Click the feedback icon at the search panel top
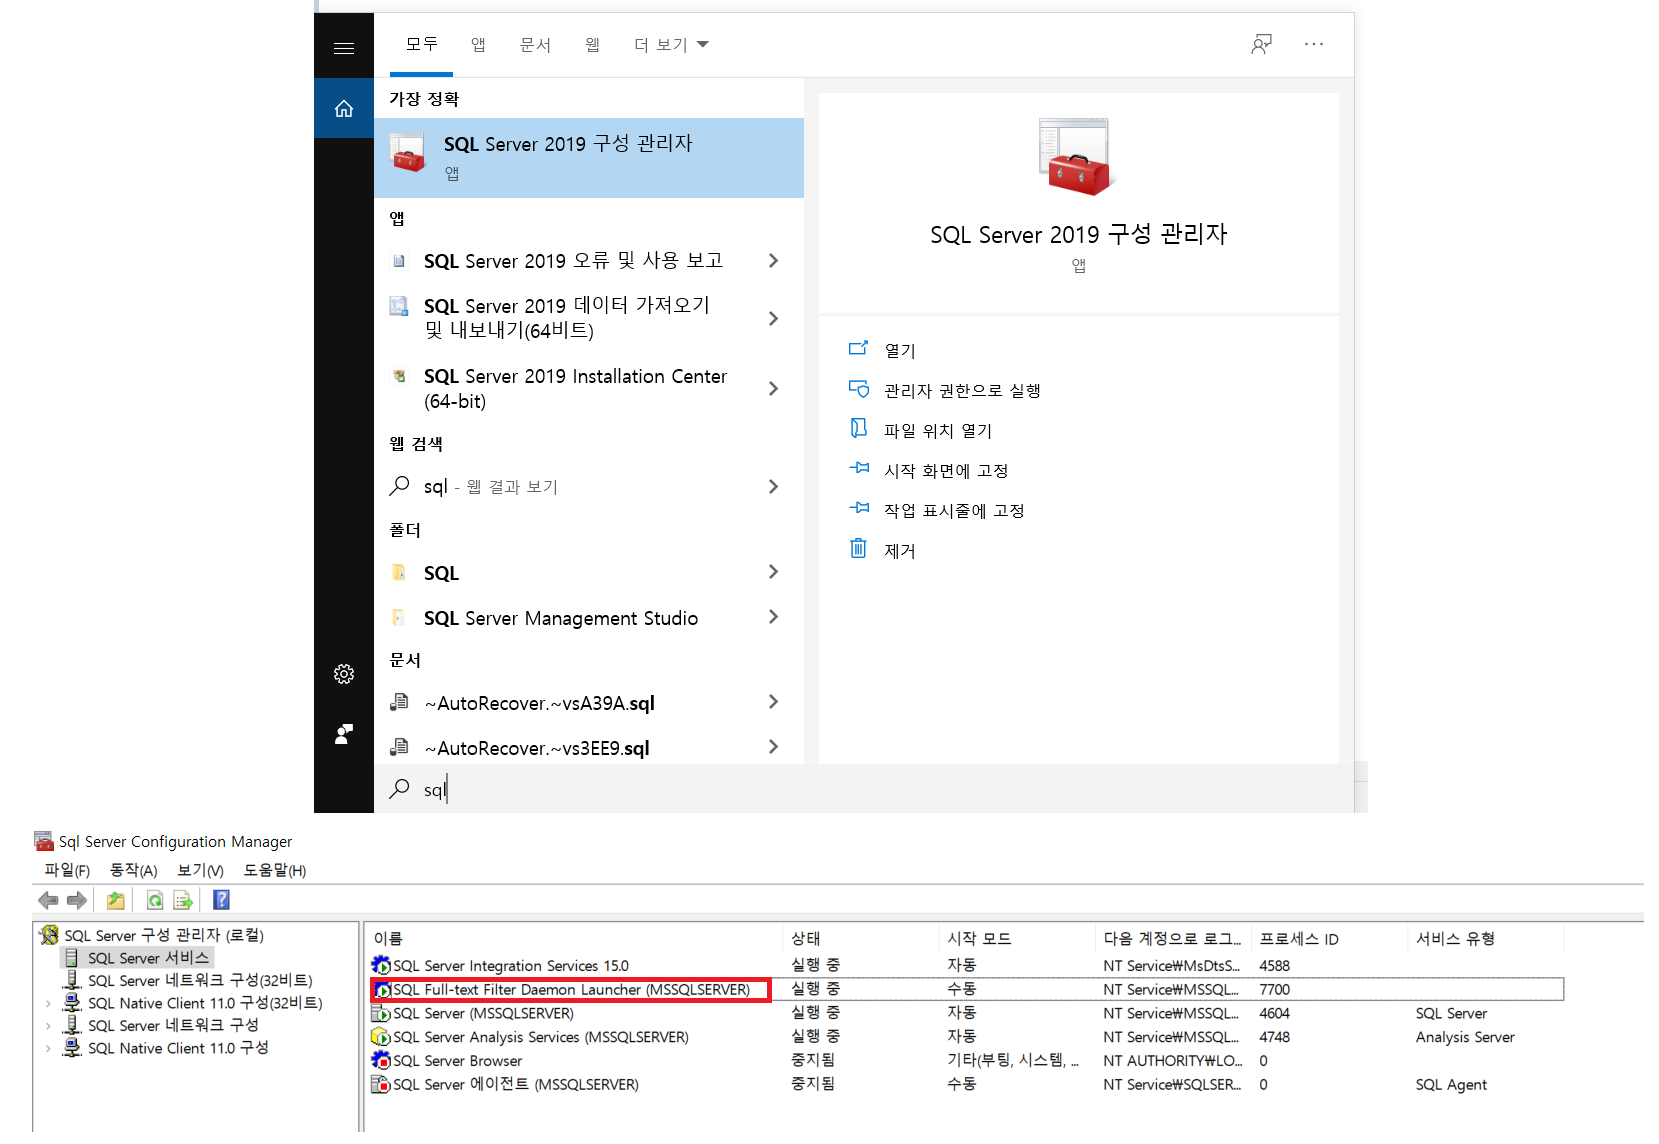1659x1144 pixels. pos(1262,44)
